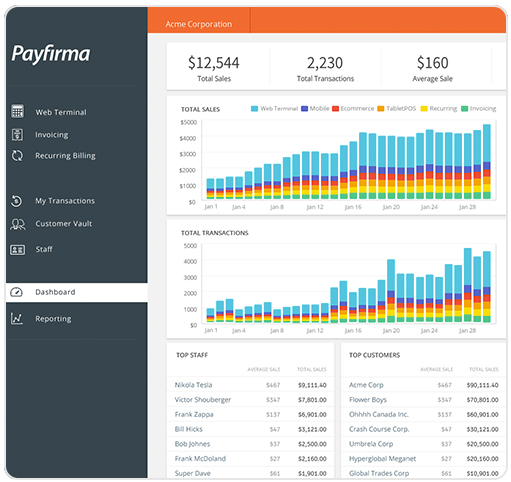Click the Invoicing document icon

coord(17,135)
